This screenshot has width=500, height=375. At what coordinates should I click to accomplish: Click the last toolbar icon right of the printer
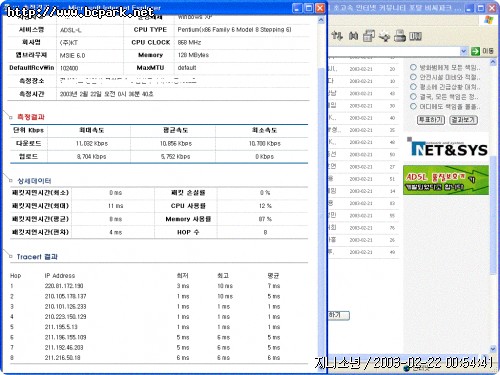coord(415,36)
